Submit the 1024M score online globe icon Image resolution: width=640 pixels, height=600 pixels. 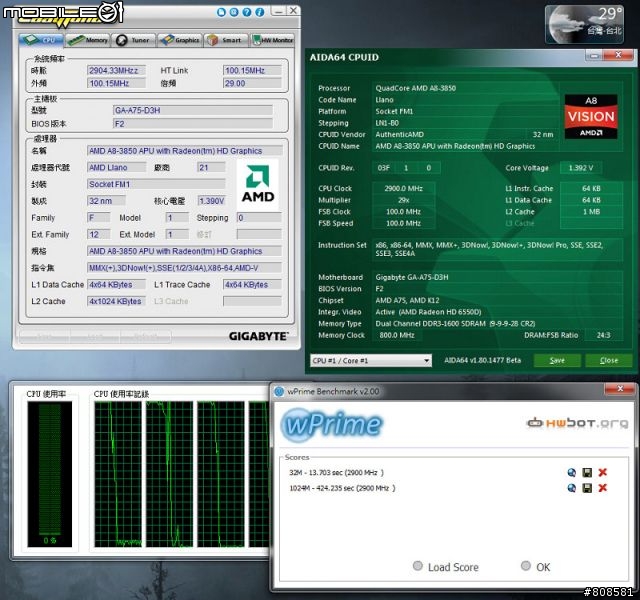571,488
